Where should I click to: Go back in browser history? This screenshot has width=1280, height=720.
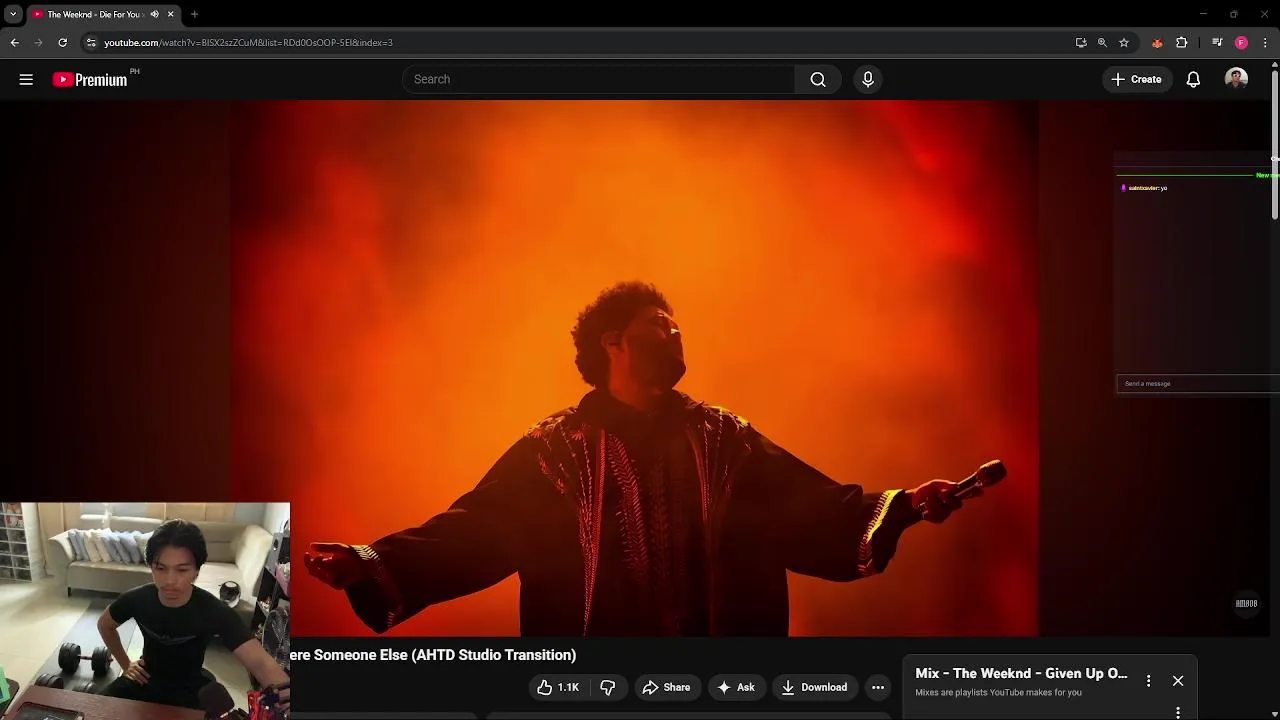(14, 42)
